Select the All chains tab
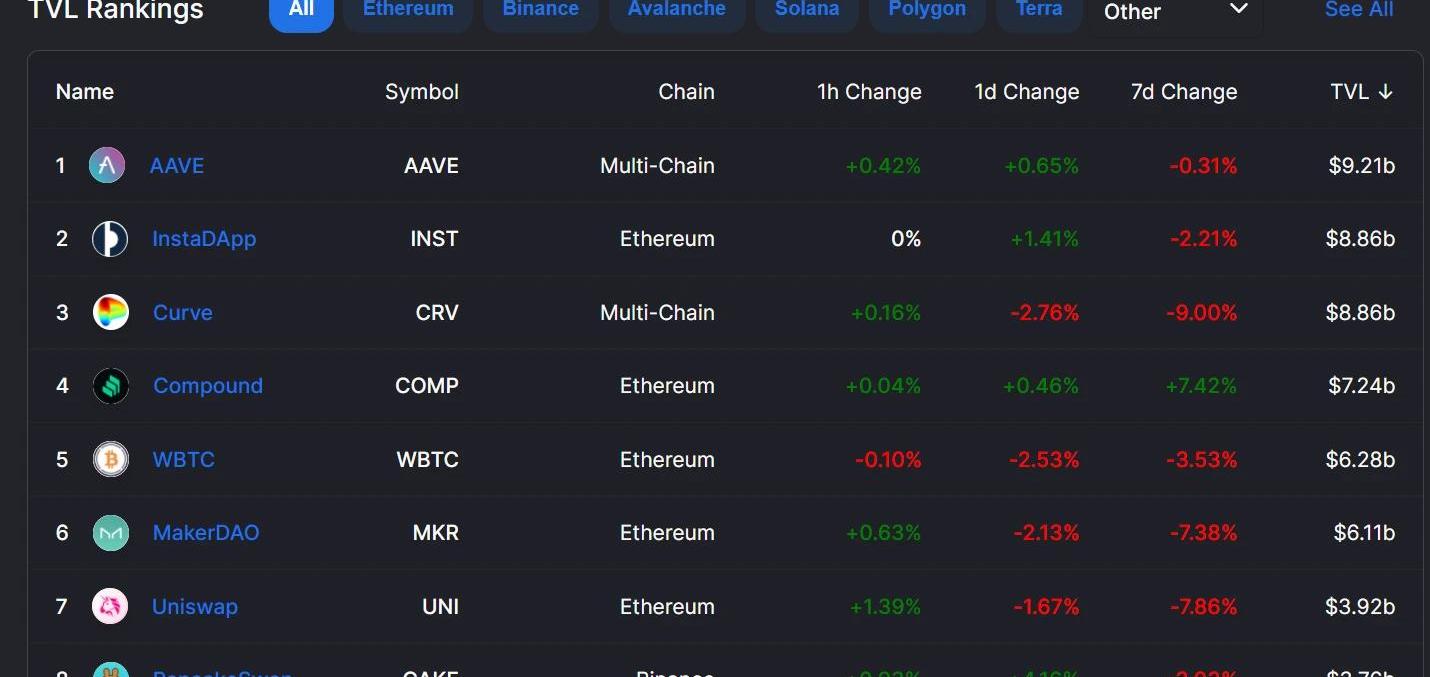Screen dimensions: 1430x677 point(301,10)
